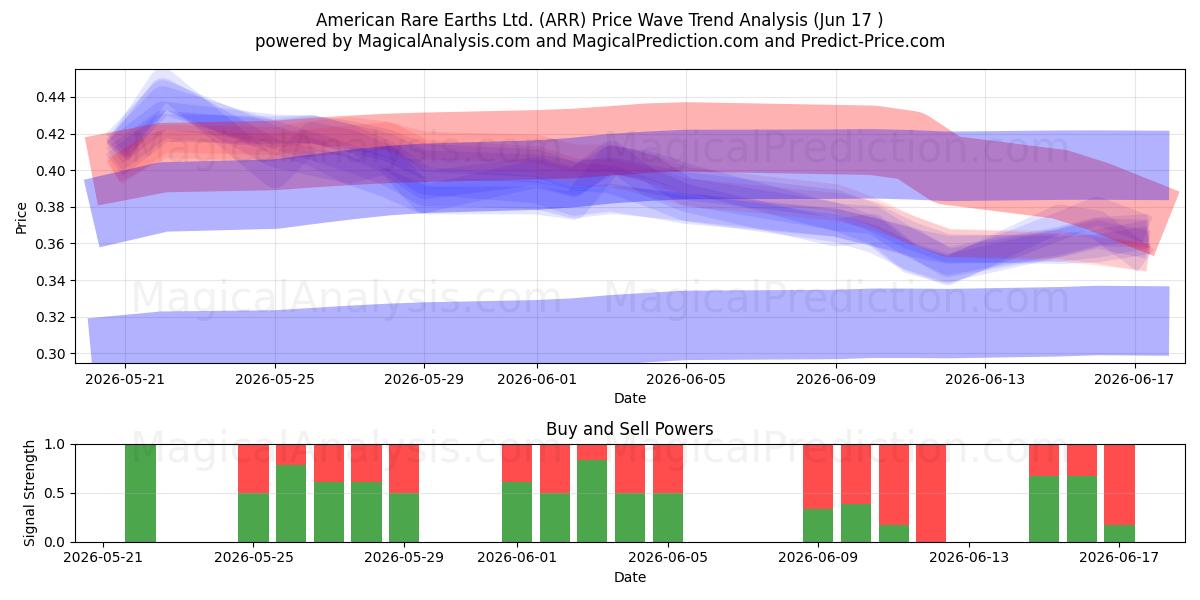Click the 'Date' label under the price chart
The image size is (1200, 600).
(630, 398)
